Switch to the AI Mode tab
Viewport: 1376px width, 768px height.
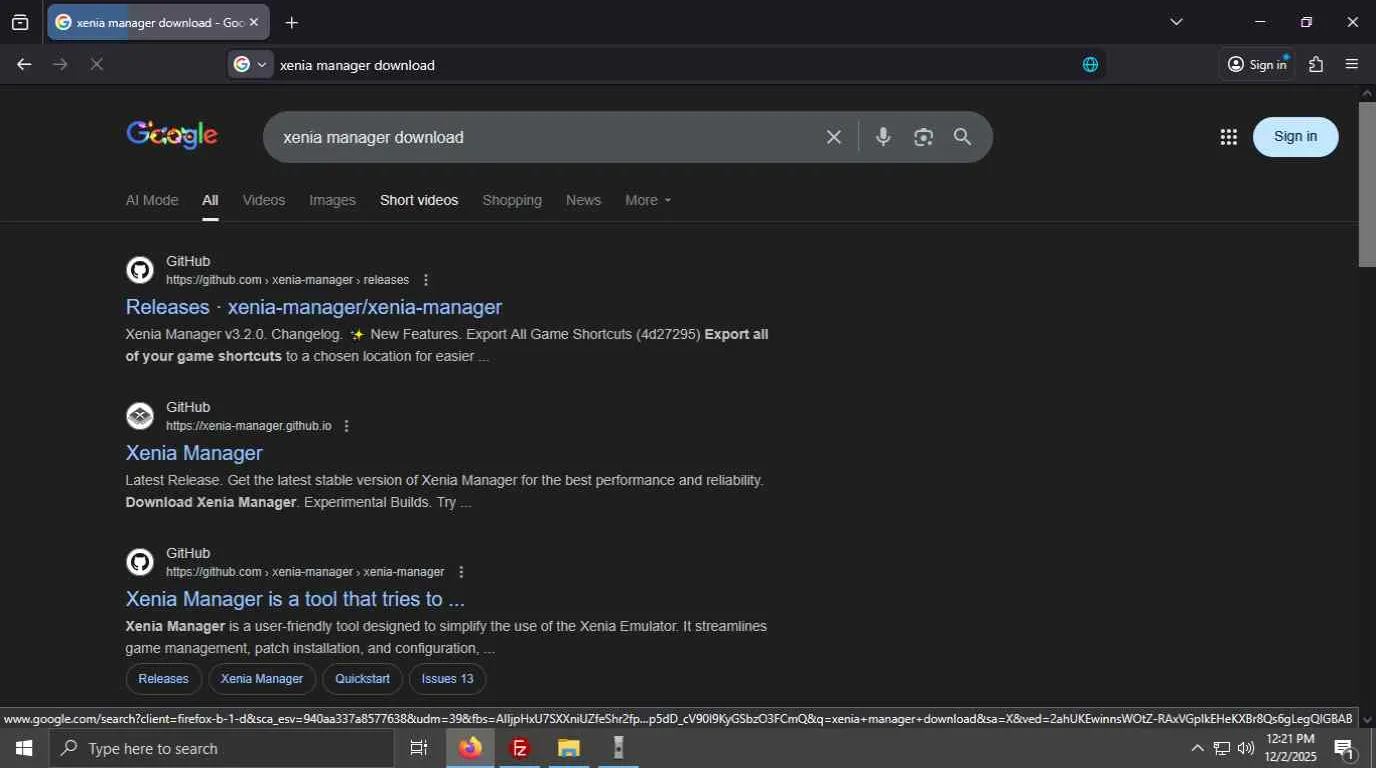[x=152, y=200]
